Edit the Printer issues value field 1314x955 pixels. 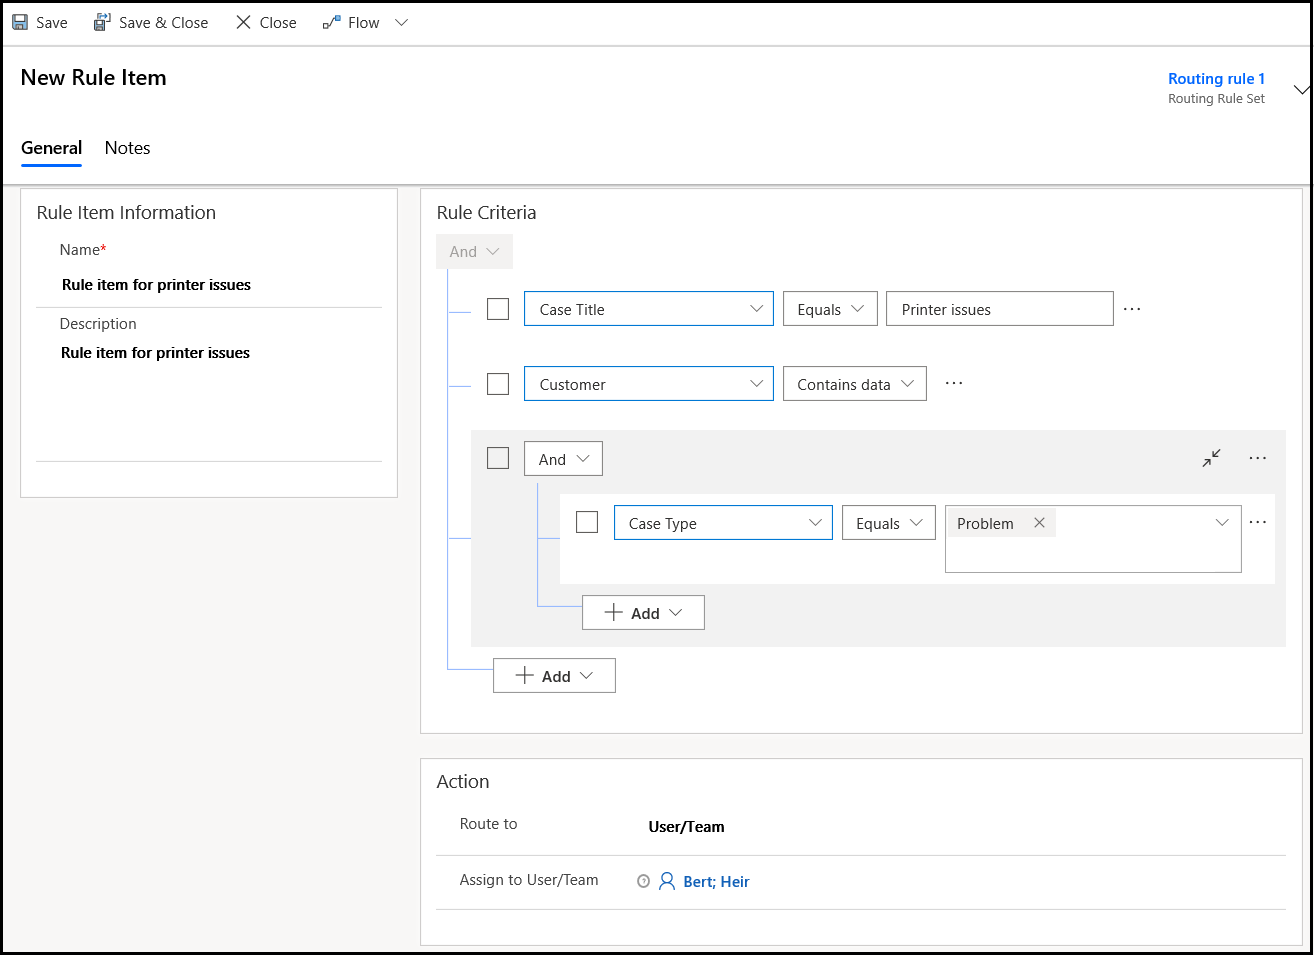1000,309
